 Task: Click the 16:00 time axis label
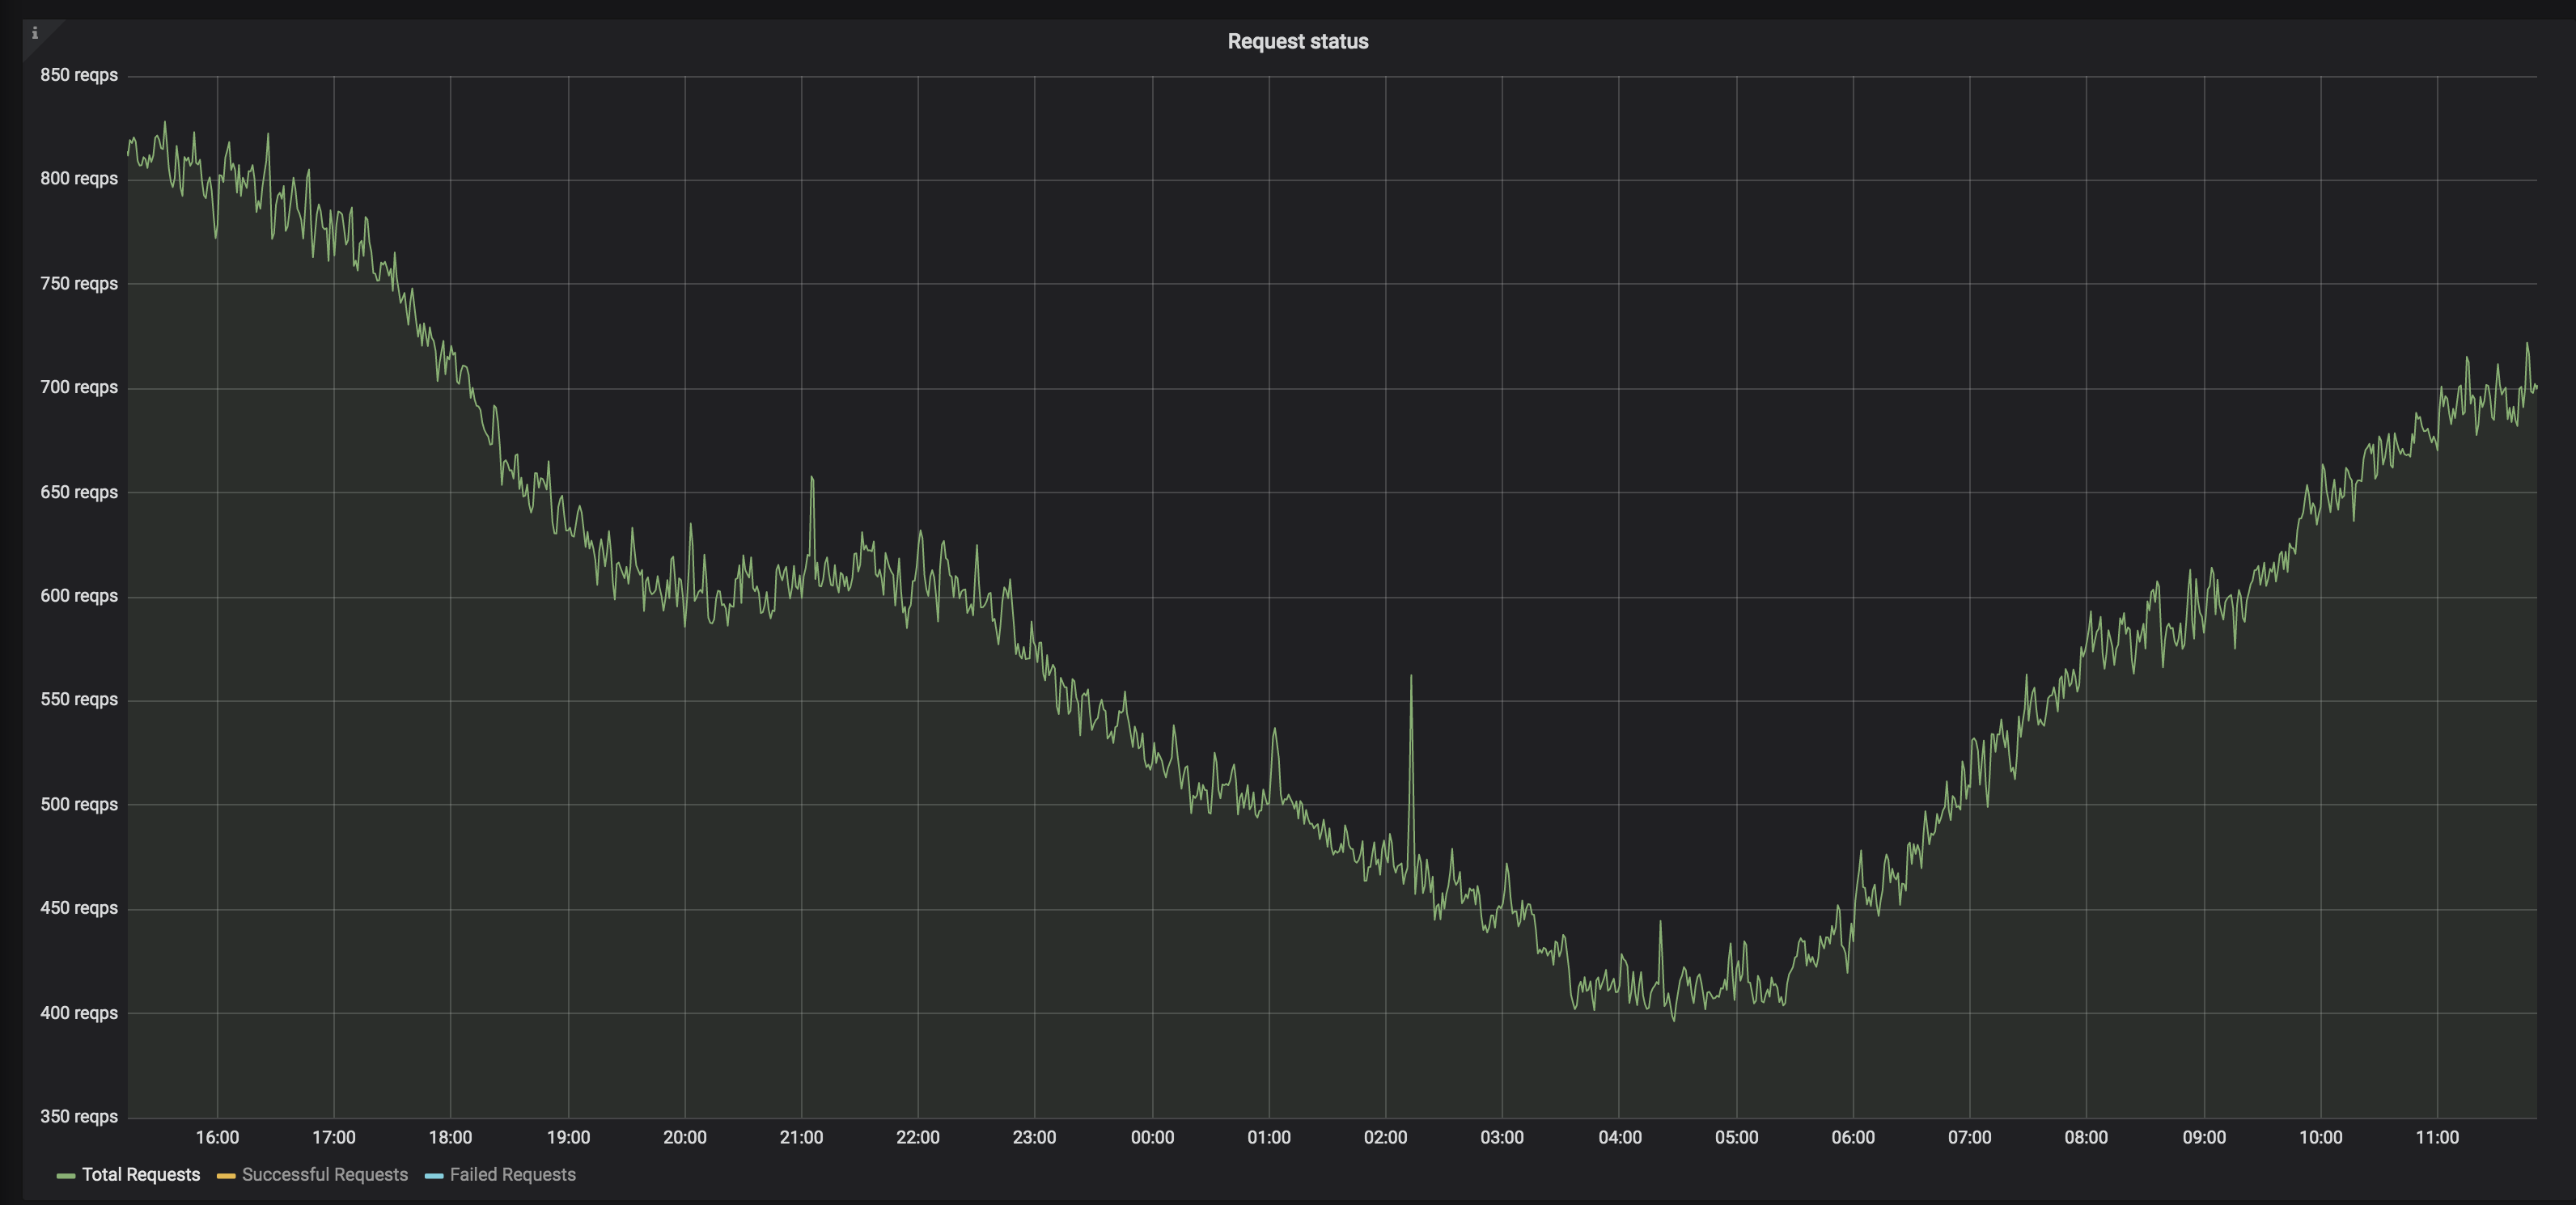pos(217,1137)
